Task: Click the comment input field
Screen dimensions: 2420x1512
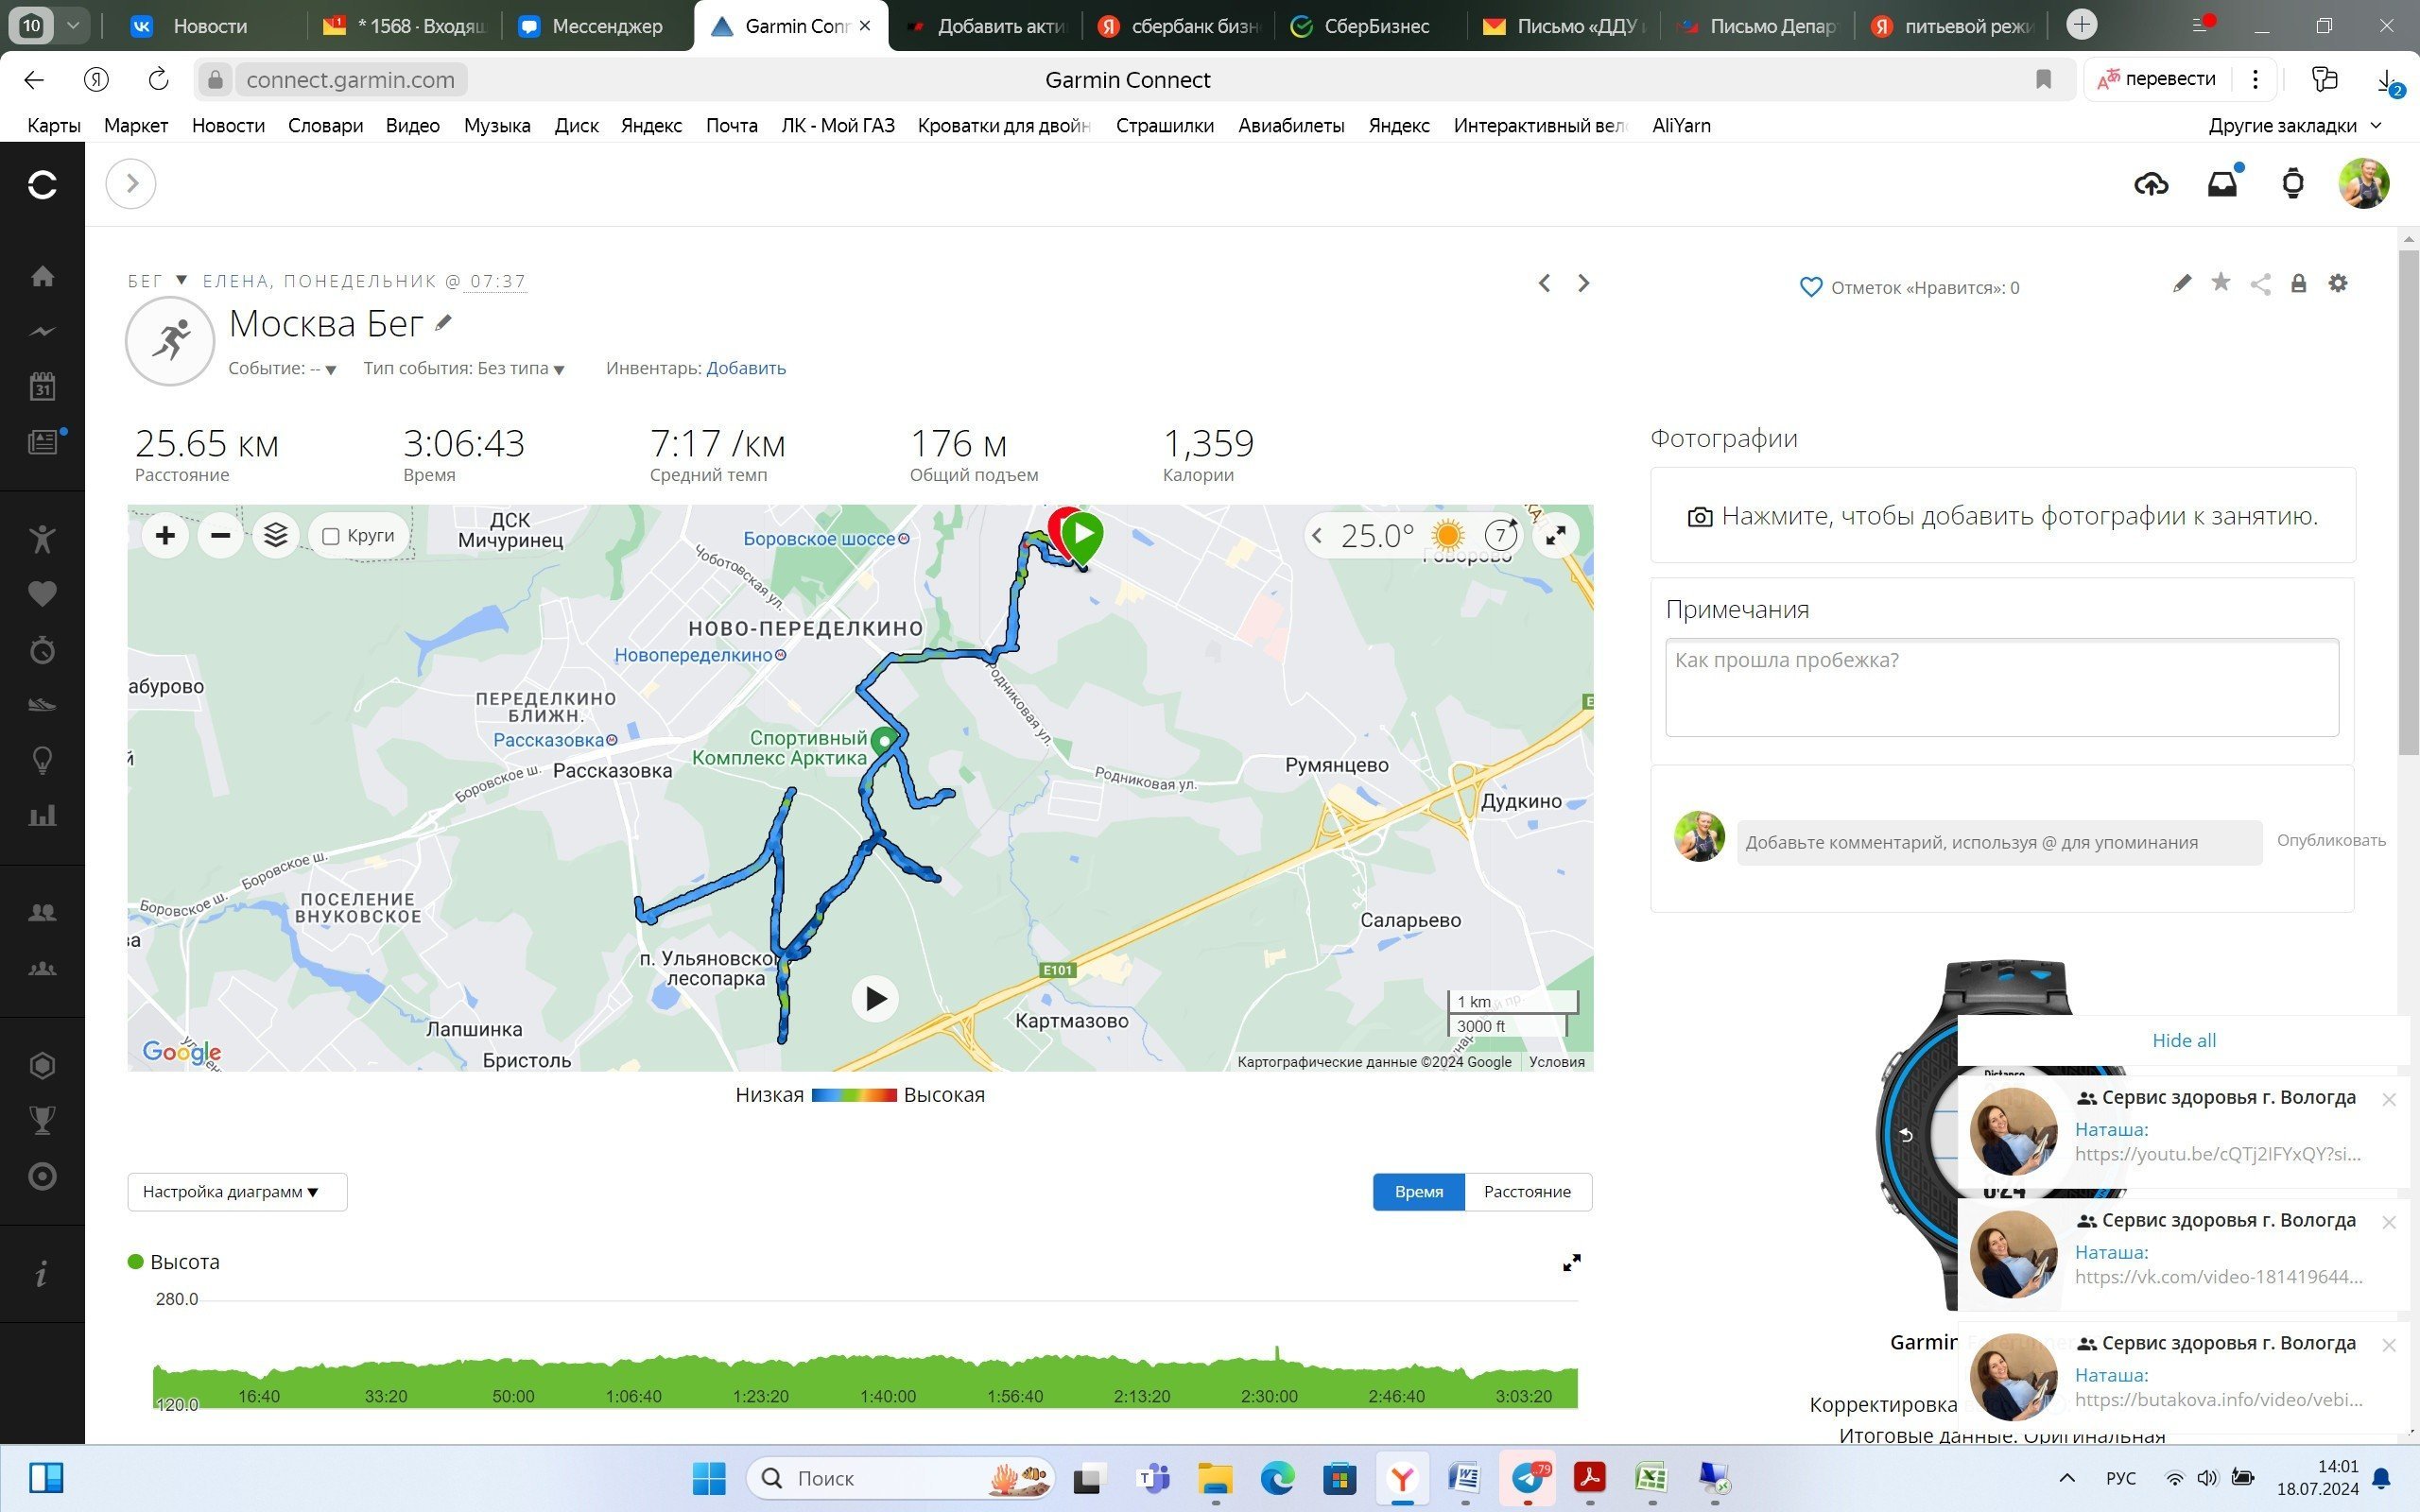Action: click(1999, 842)
